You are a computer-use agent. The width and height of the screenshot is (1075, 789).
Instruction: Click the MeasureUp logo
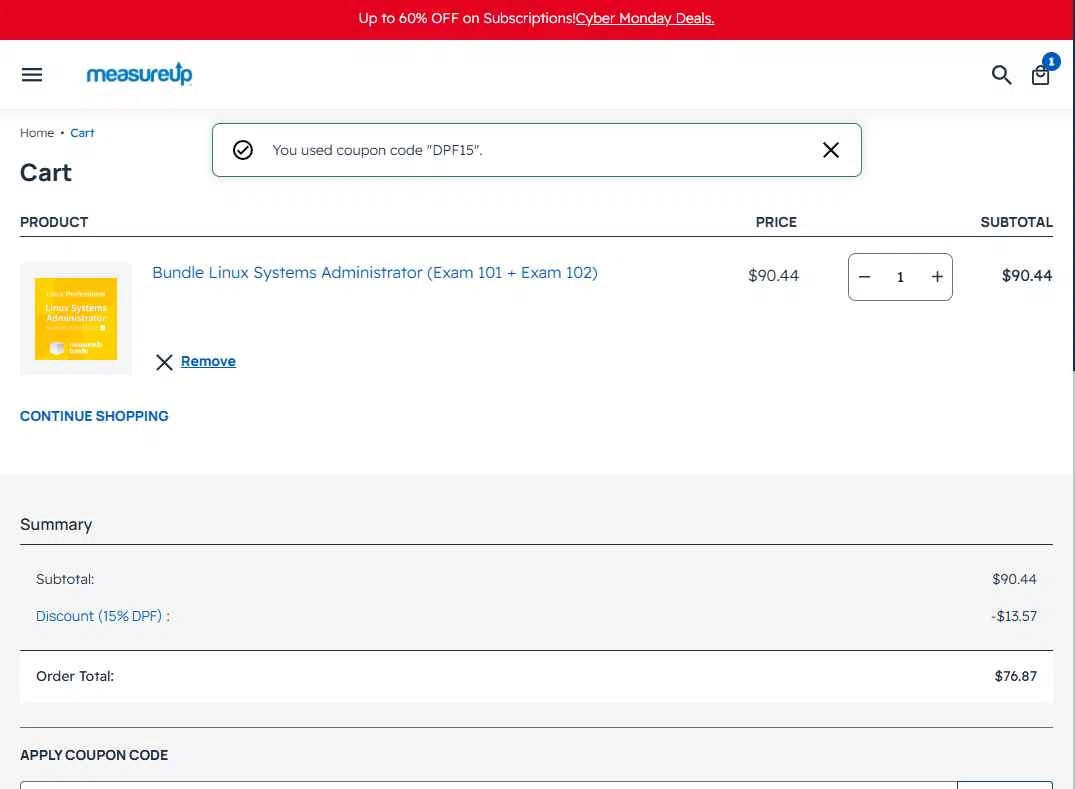pos(139,73)
